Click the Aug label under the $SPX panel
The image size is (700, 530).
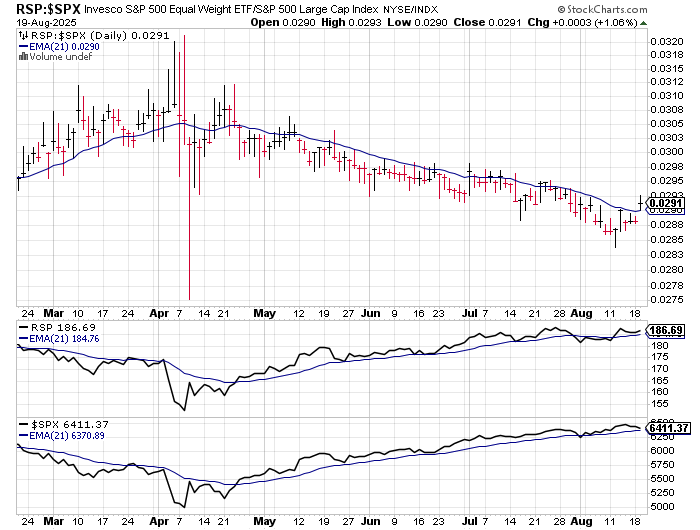coord(582,522)
